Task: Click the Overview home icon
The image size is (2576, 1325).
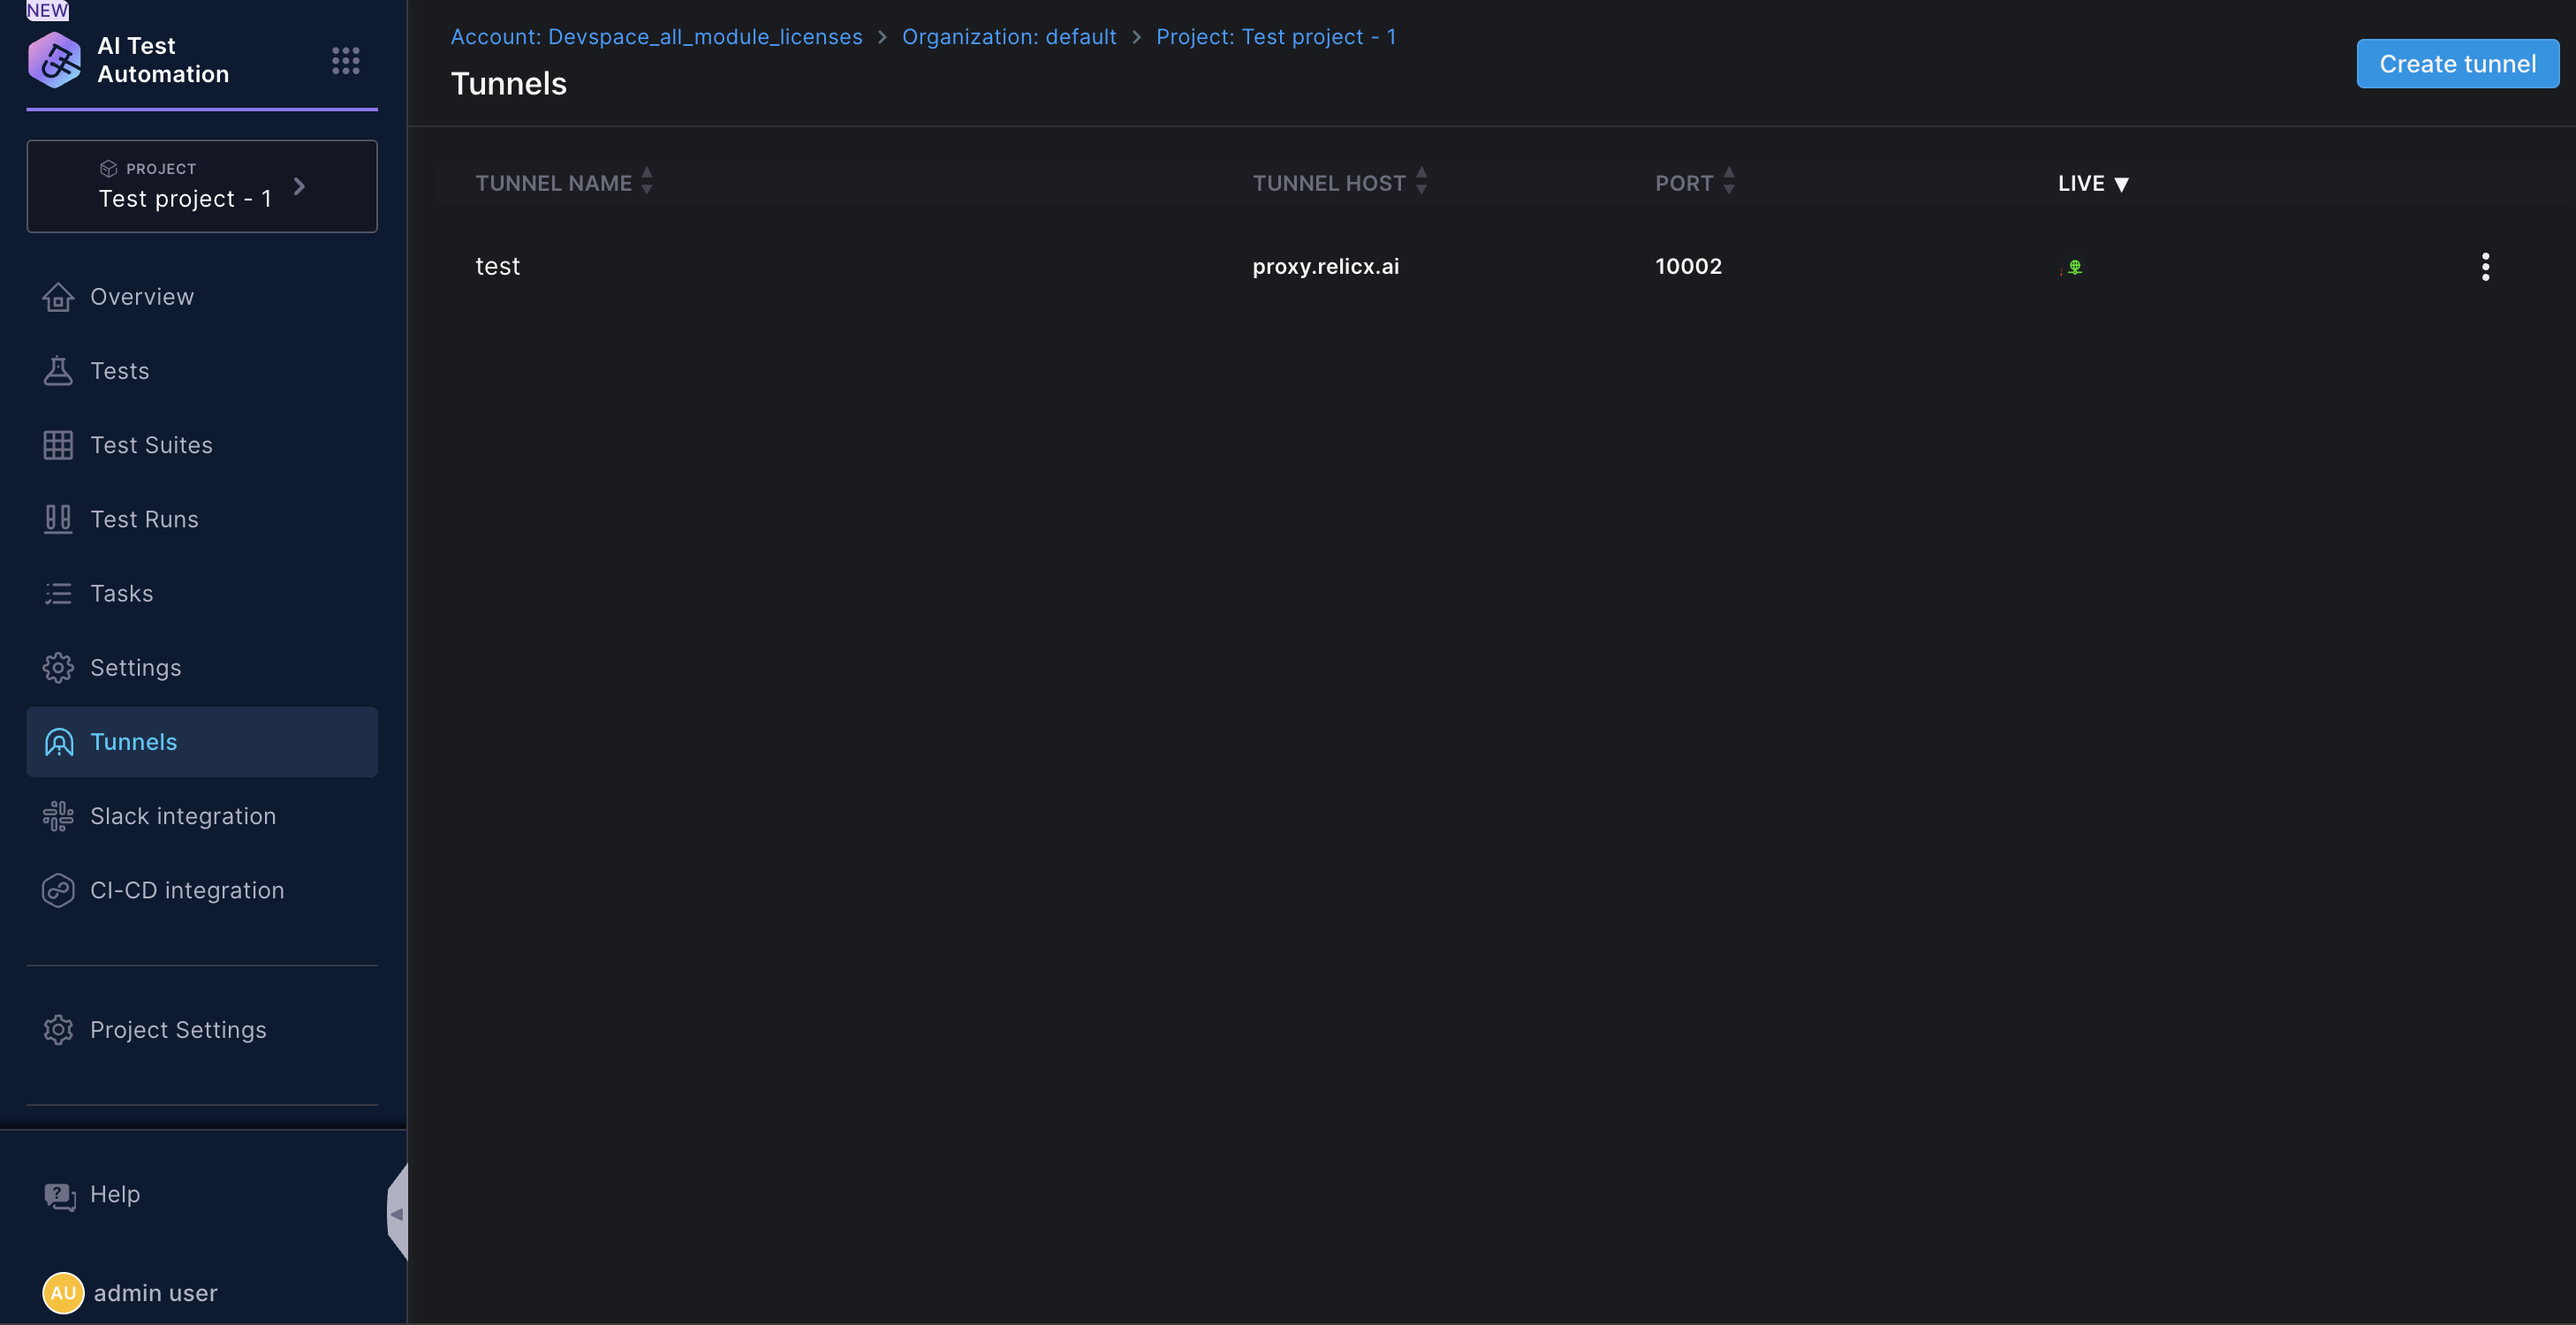Action: (x=58, y=297)
